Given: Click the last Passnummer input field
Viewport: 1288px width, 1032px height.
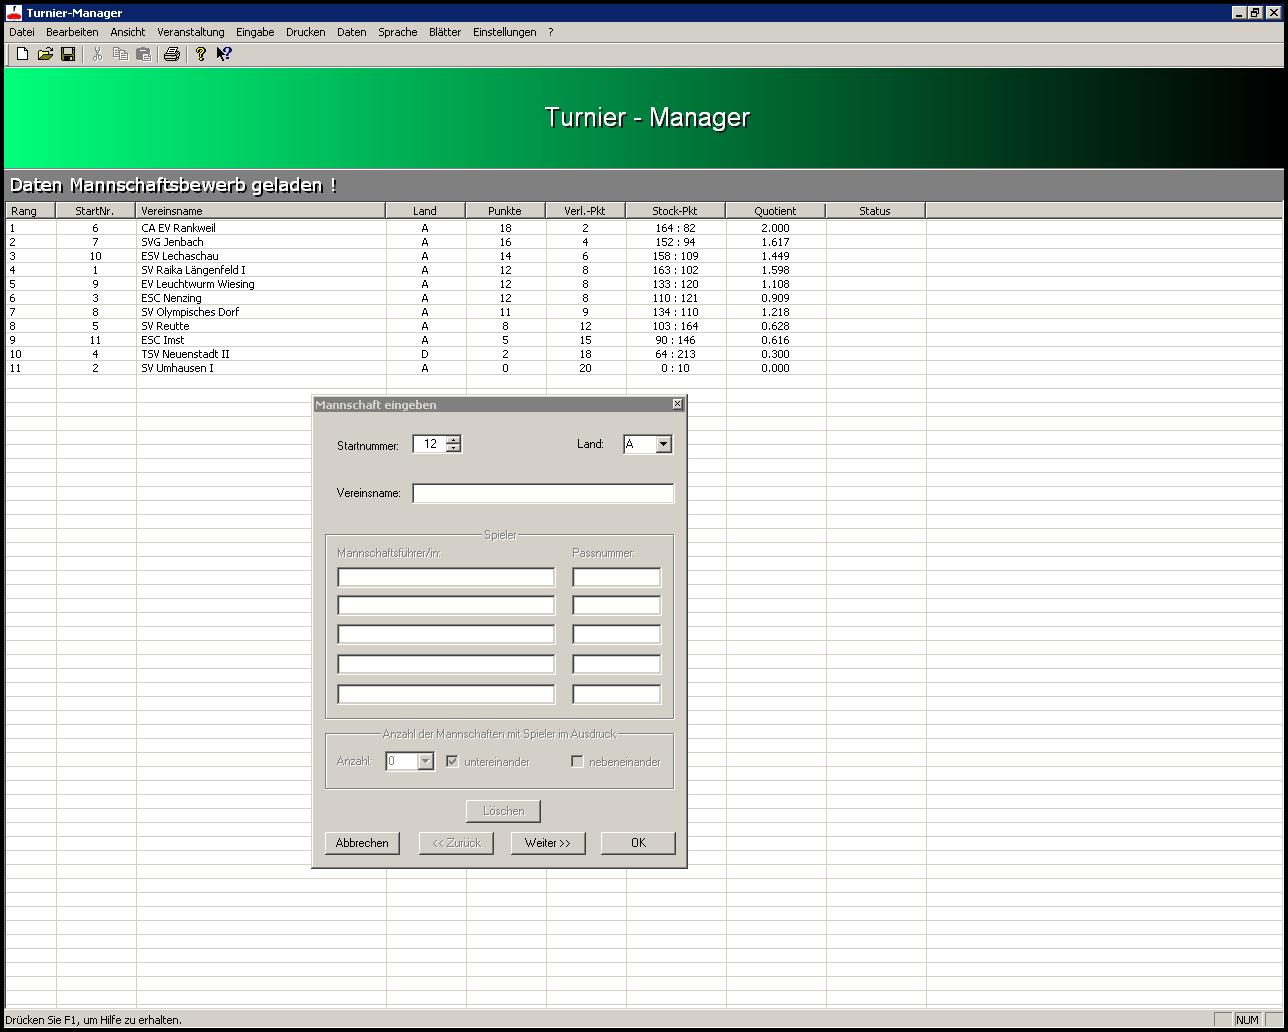Looking at the screenshot, I should [616, 694].
